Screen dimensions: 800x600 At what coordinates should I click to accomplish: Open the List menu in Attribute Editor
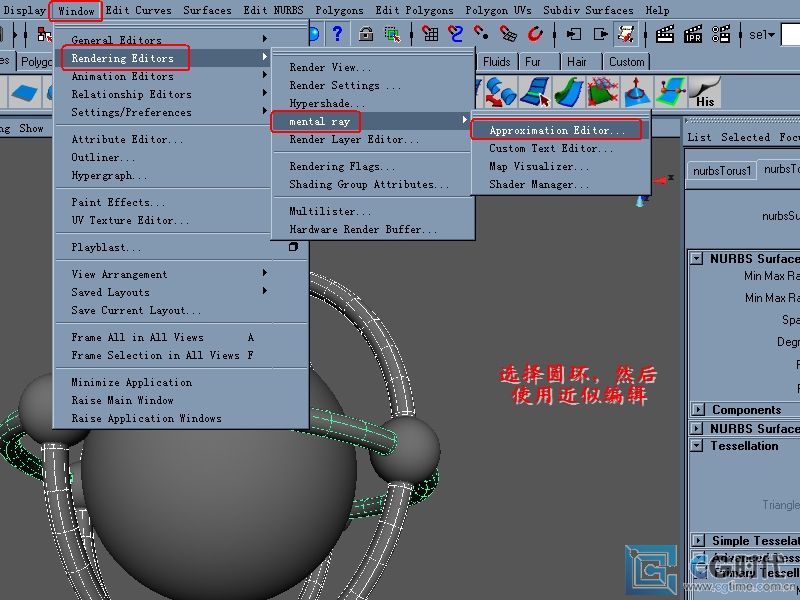[699, 137]
